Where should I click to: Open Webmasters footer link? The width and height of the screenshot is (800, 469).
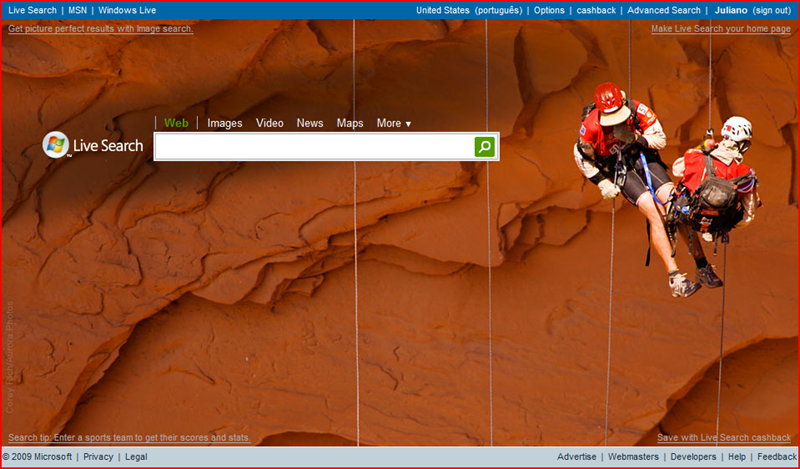pos(633,457)
